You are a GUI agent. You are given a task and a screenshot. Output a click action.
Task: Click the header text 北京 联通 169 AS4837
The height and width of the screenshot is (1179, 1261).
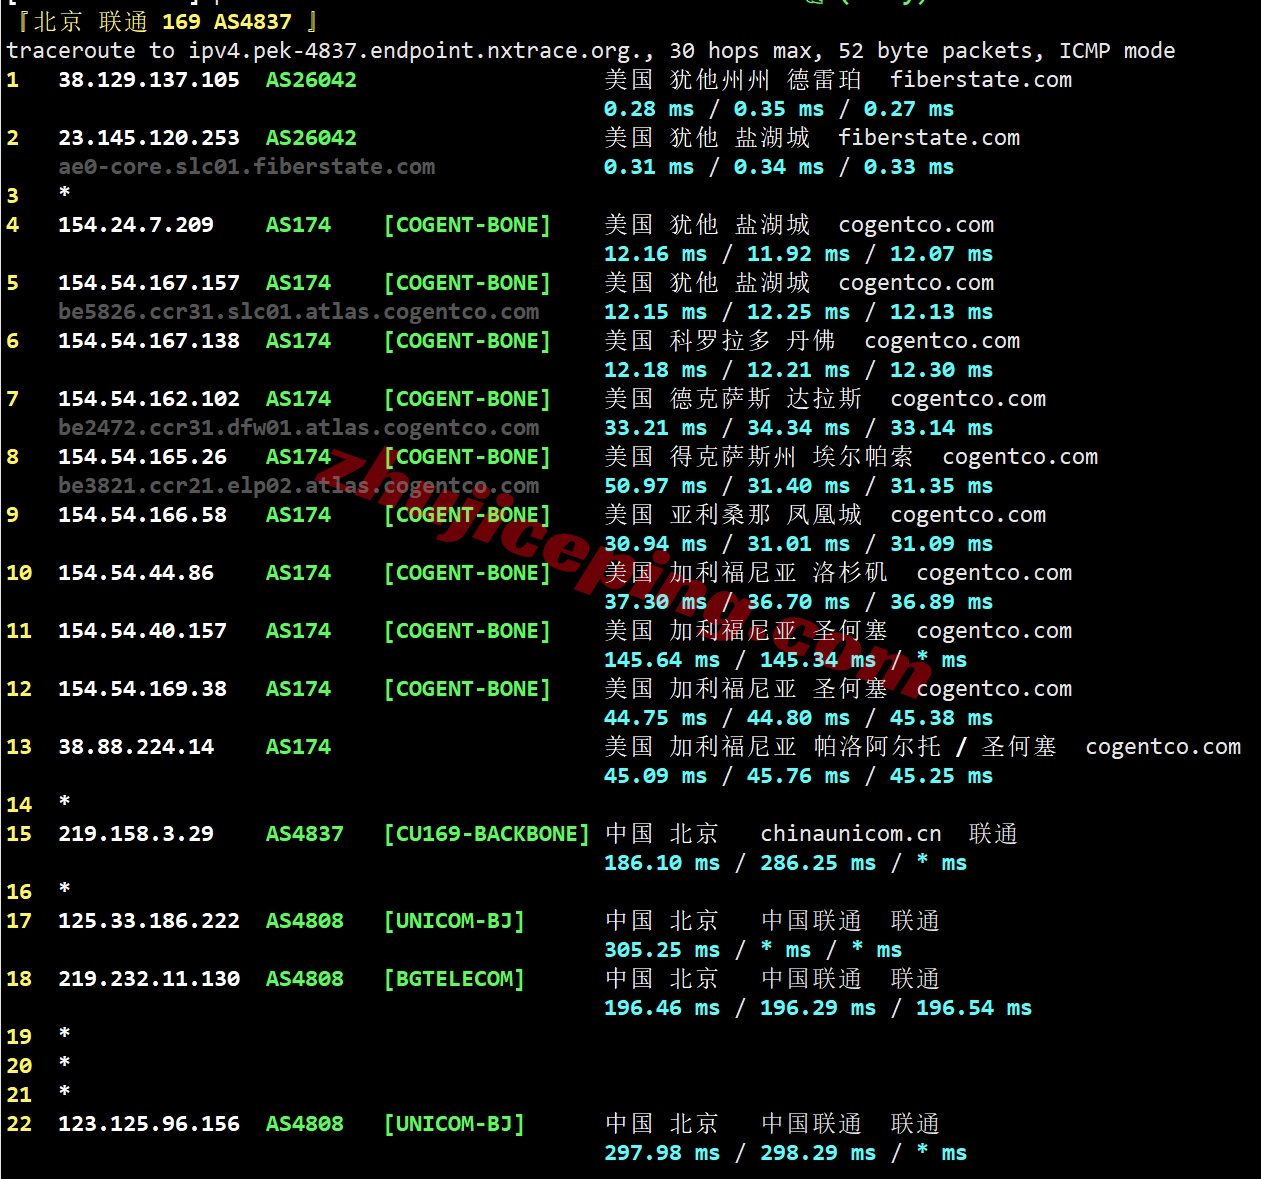click(163, 22)
